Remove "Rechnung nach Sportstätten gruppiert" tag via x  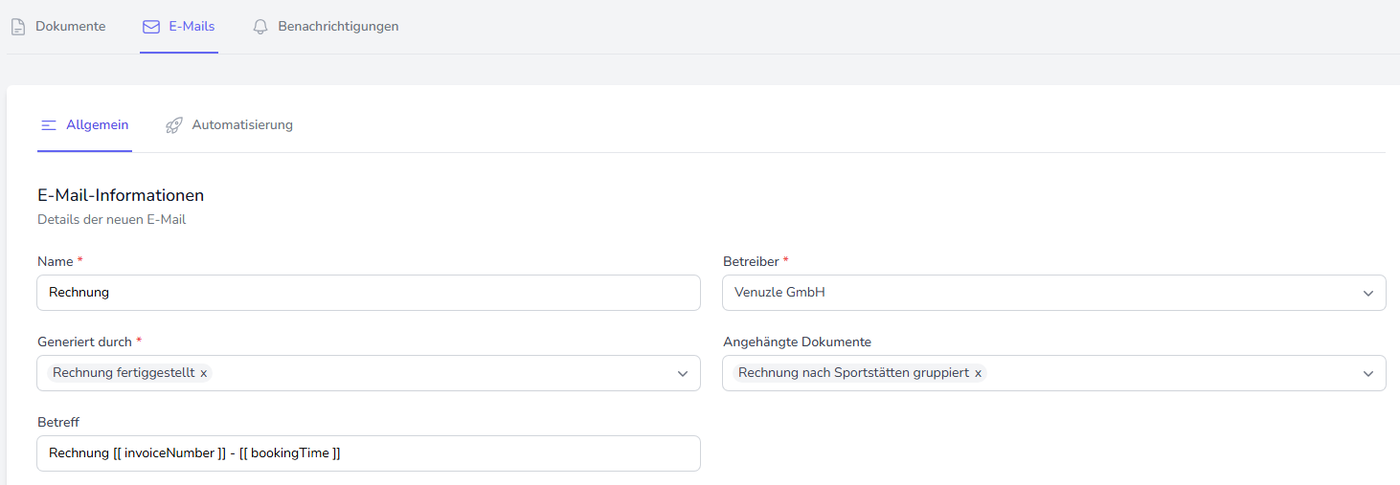[978, 373]
